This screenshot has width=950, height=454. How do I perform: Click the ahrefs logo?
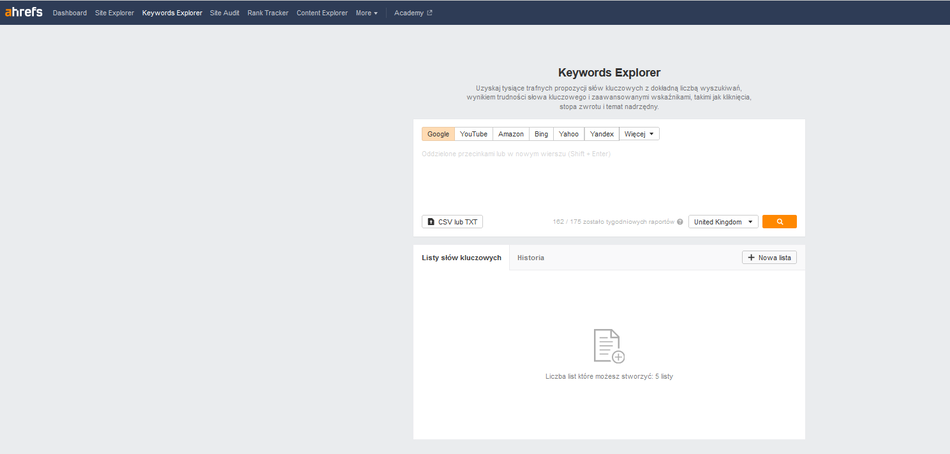tap(23, 13)
